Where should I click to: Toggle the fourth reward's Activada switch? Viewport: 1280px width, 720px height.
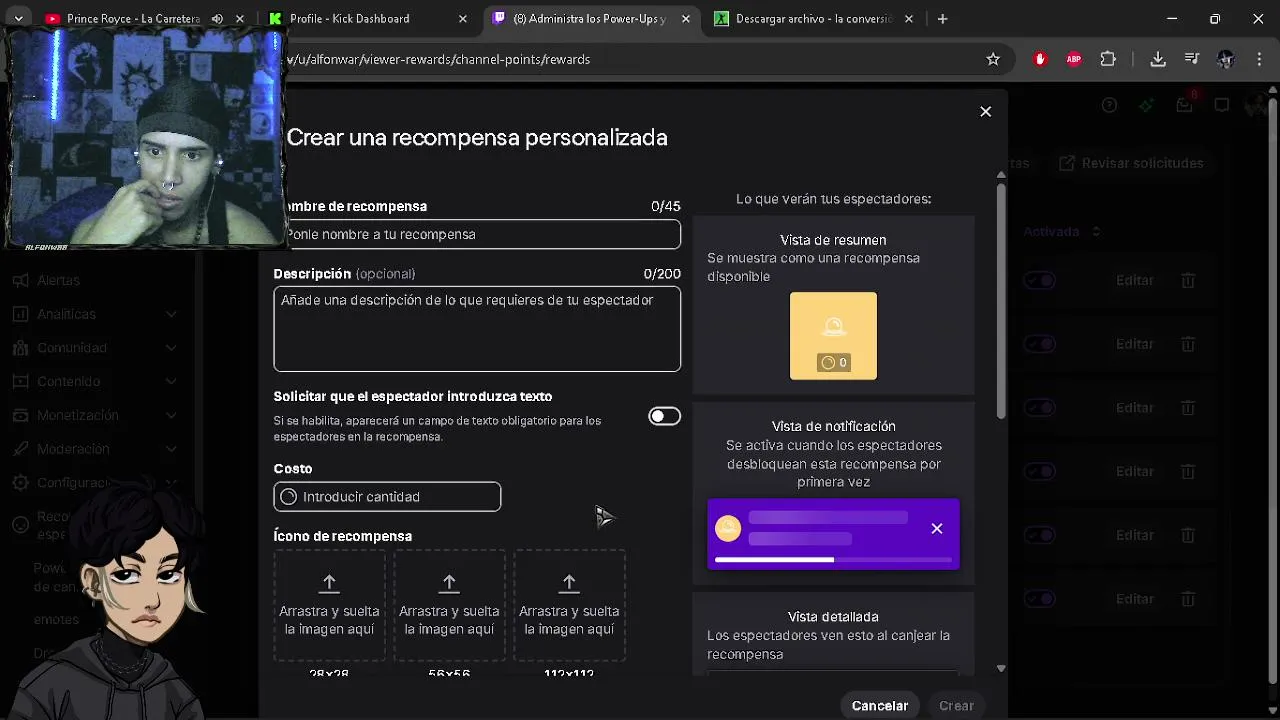[x=1039, y=471]
